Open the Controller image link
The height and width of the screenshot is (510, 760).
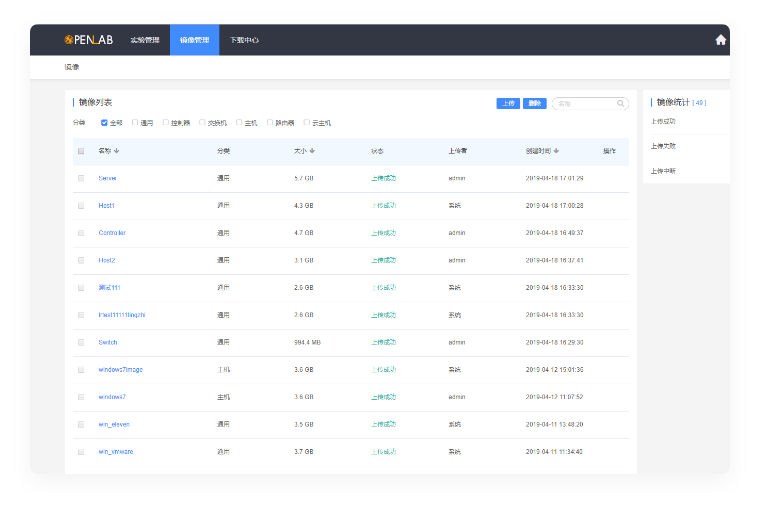tap(112, 233)
